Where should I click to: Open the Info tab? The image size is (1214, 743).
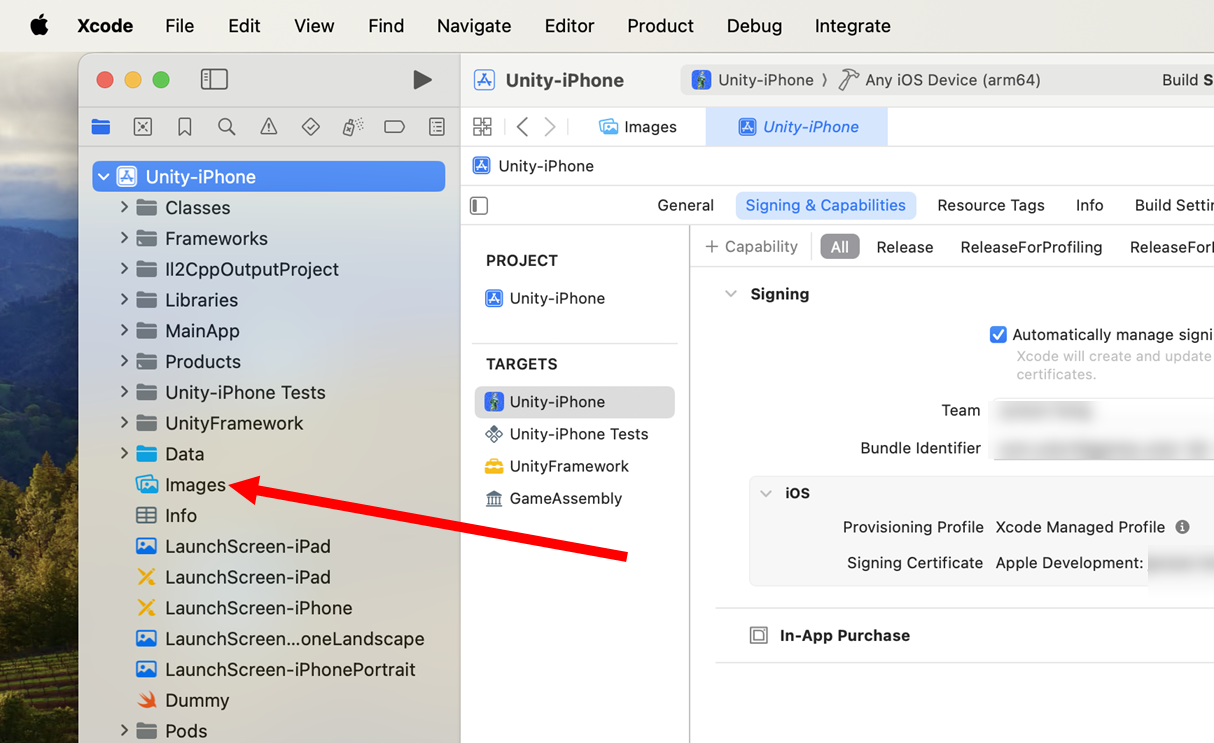(x=1089, y=205)
